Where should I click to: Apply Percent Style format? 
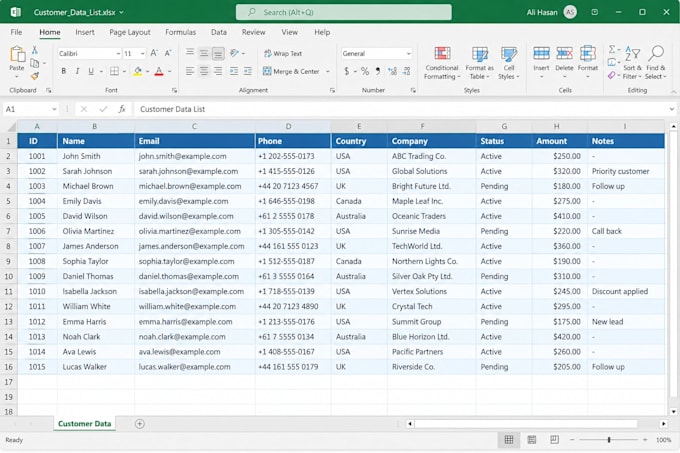(x=365, y=71)
